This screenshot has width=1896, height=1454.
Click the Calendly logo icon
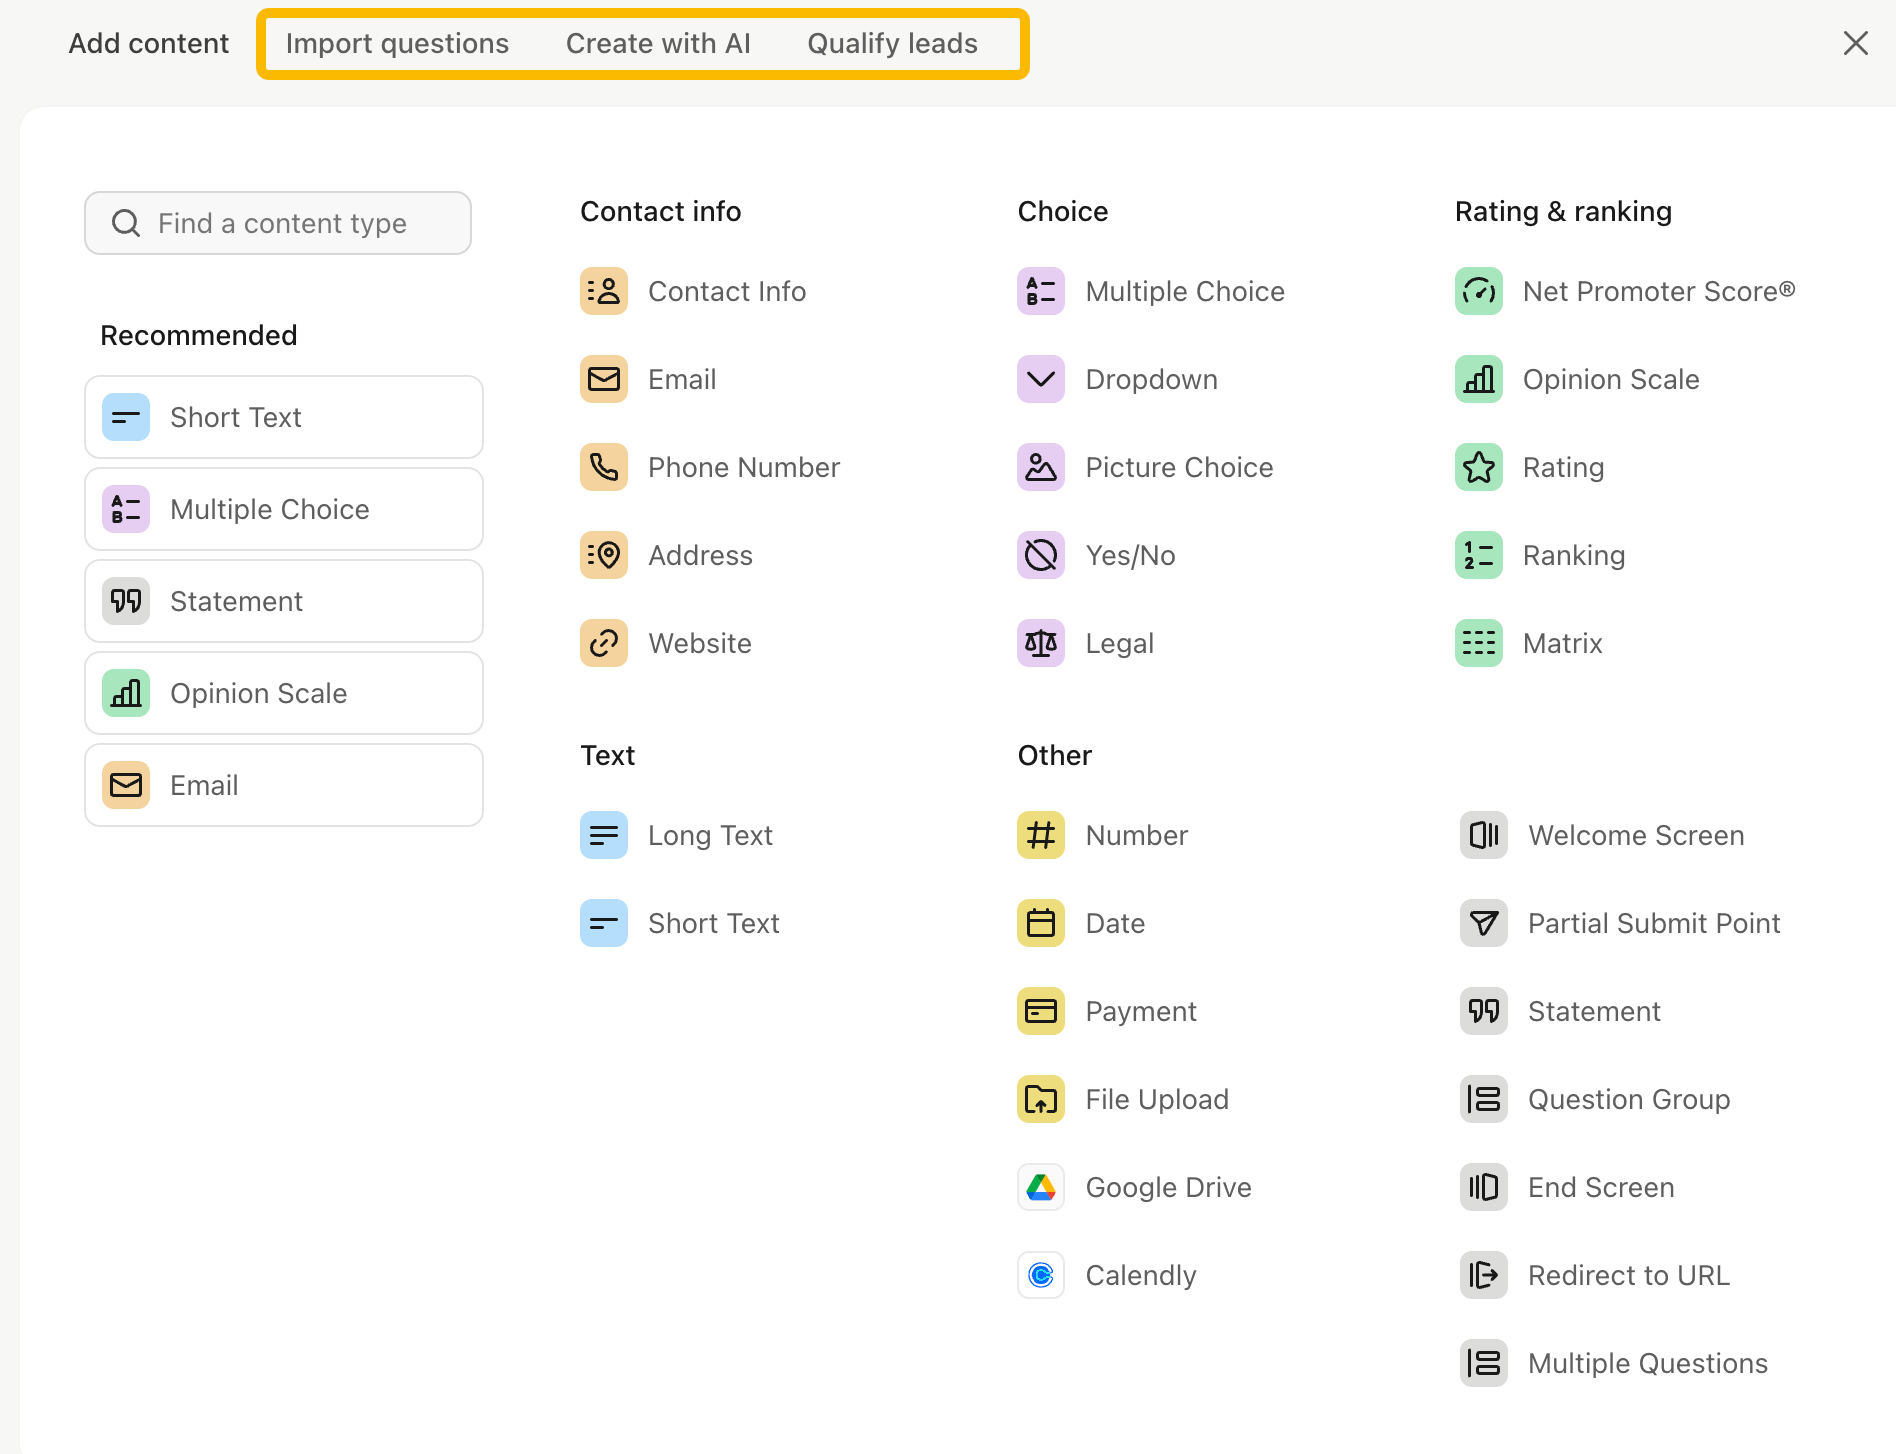click(x=1041, y=1275)
